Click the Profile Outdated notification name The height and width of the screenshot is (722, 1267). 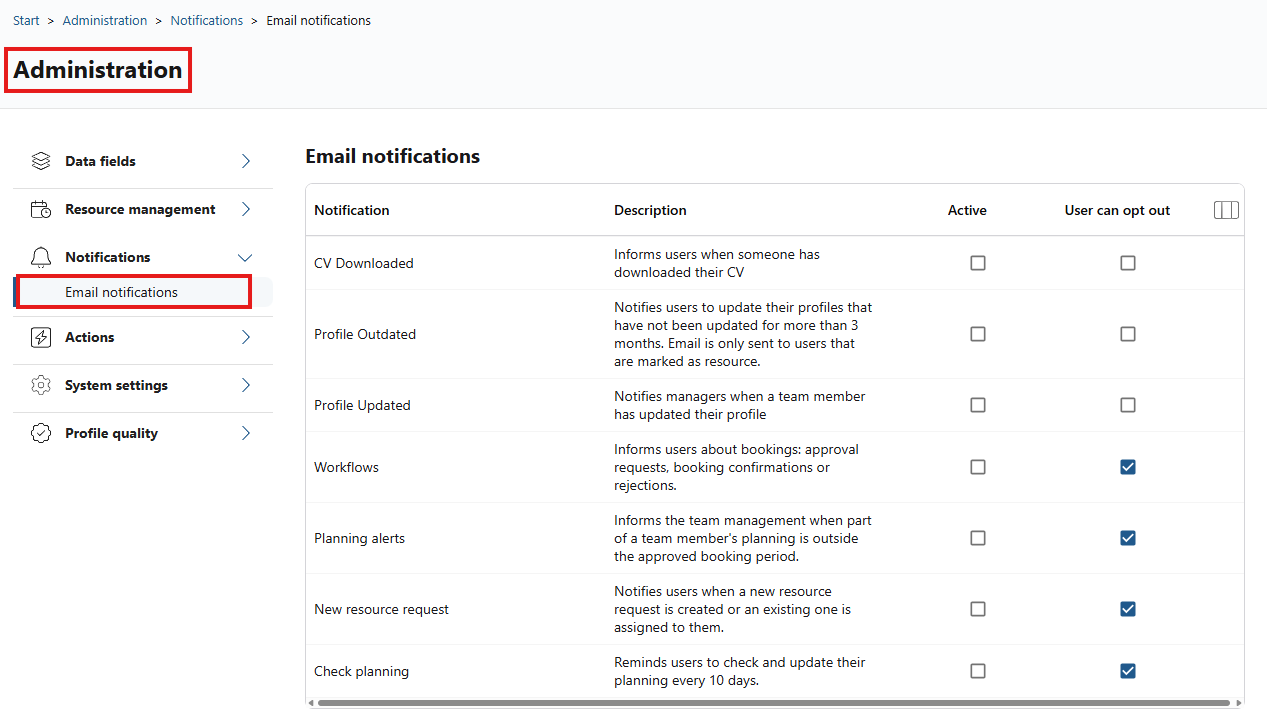pyautogui.click(x=365, y=334)
